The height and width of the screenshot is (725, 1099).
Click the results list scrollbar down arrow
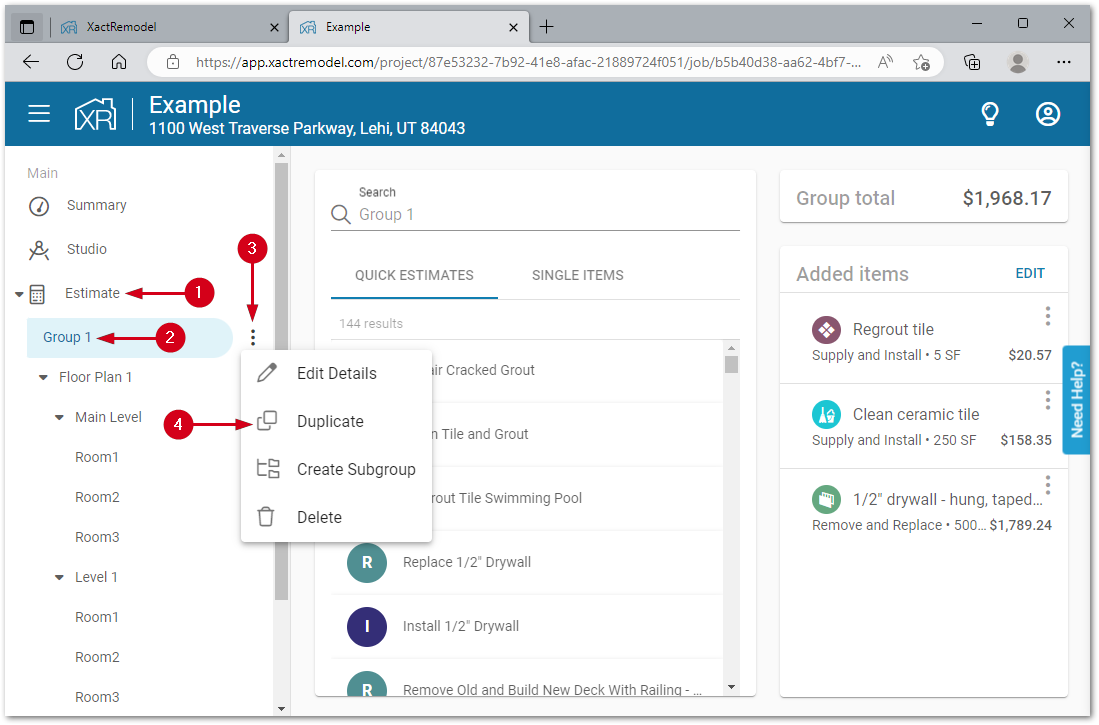pos(731,687)
